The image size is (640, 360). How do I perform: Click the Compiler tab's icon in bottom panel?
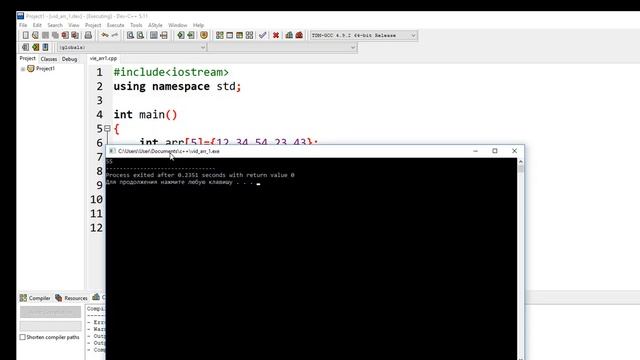[x=23, y=298]
